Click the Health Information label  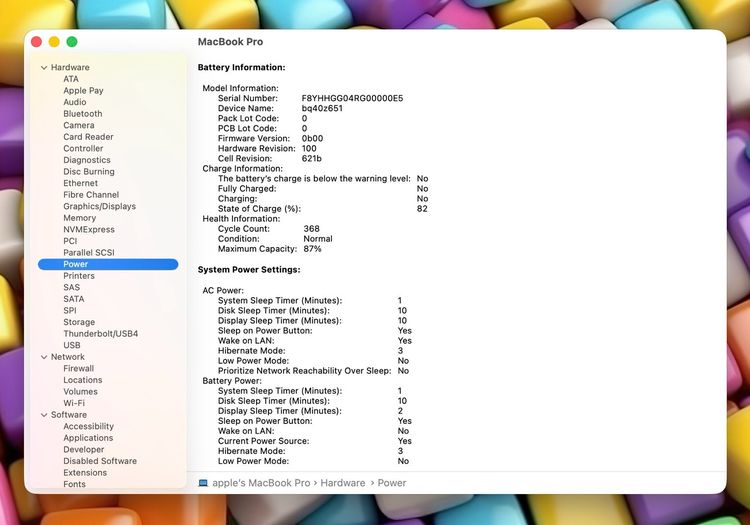coord(241,219)
